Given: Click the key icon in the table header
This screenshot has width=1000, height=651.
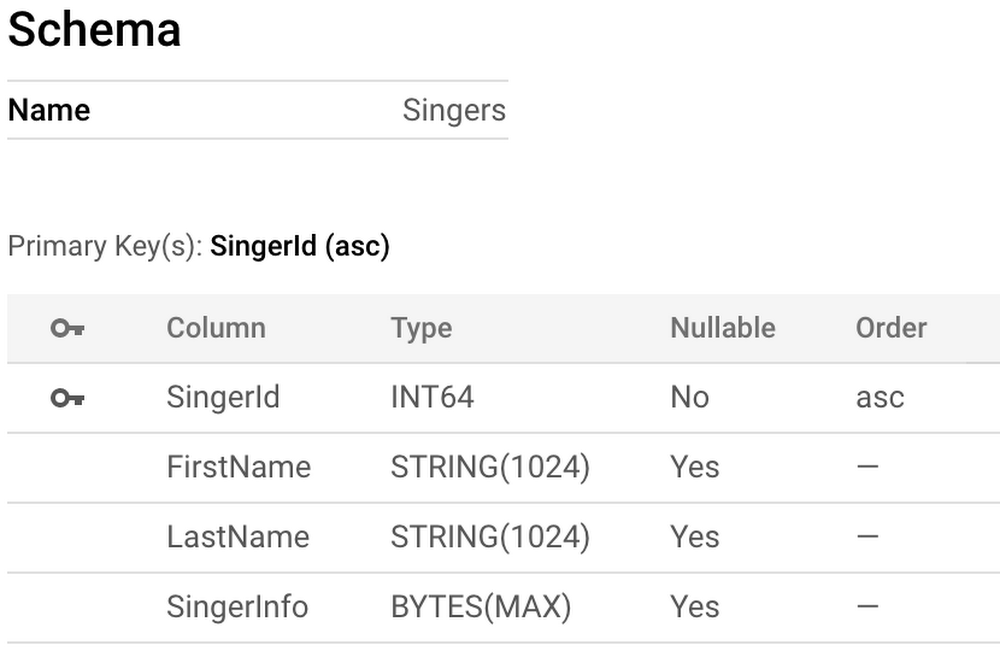Looking at the screenshot, I should click(68, 328).
